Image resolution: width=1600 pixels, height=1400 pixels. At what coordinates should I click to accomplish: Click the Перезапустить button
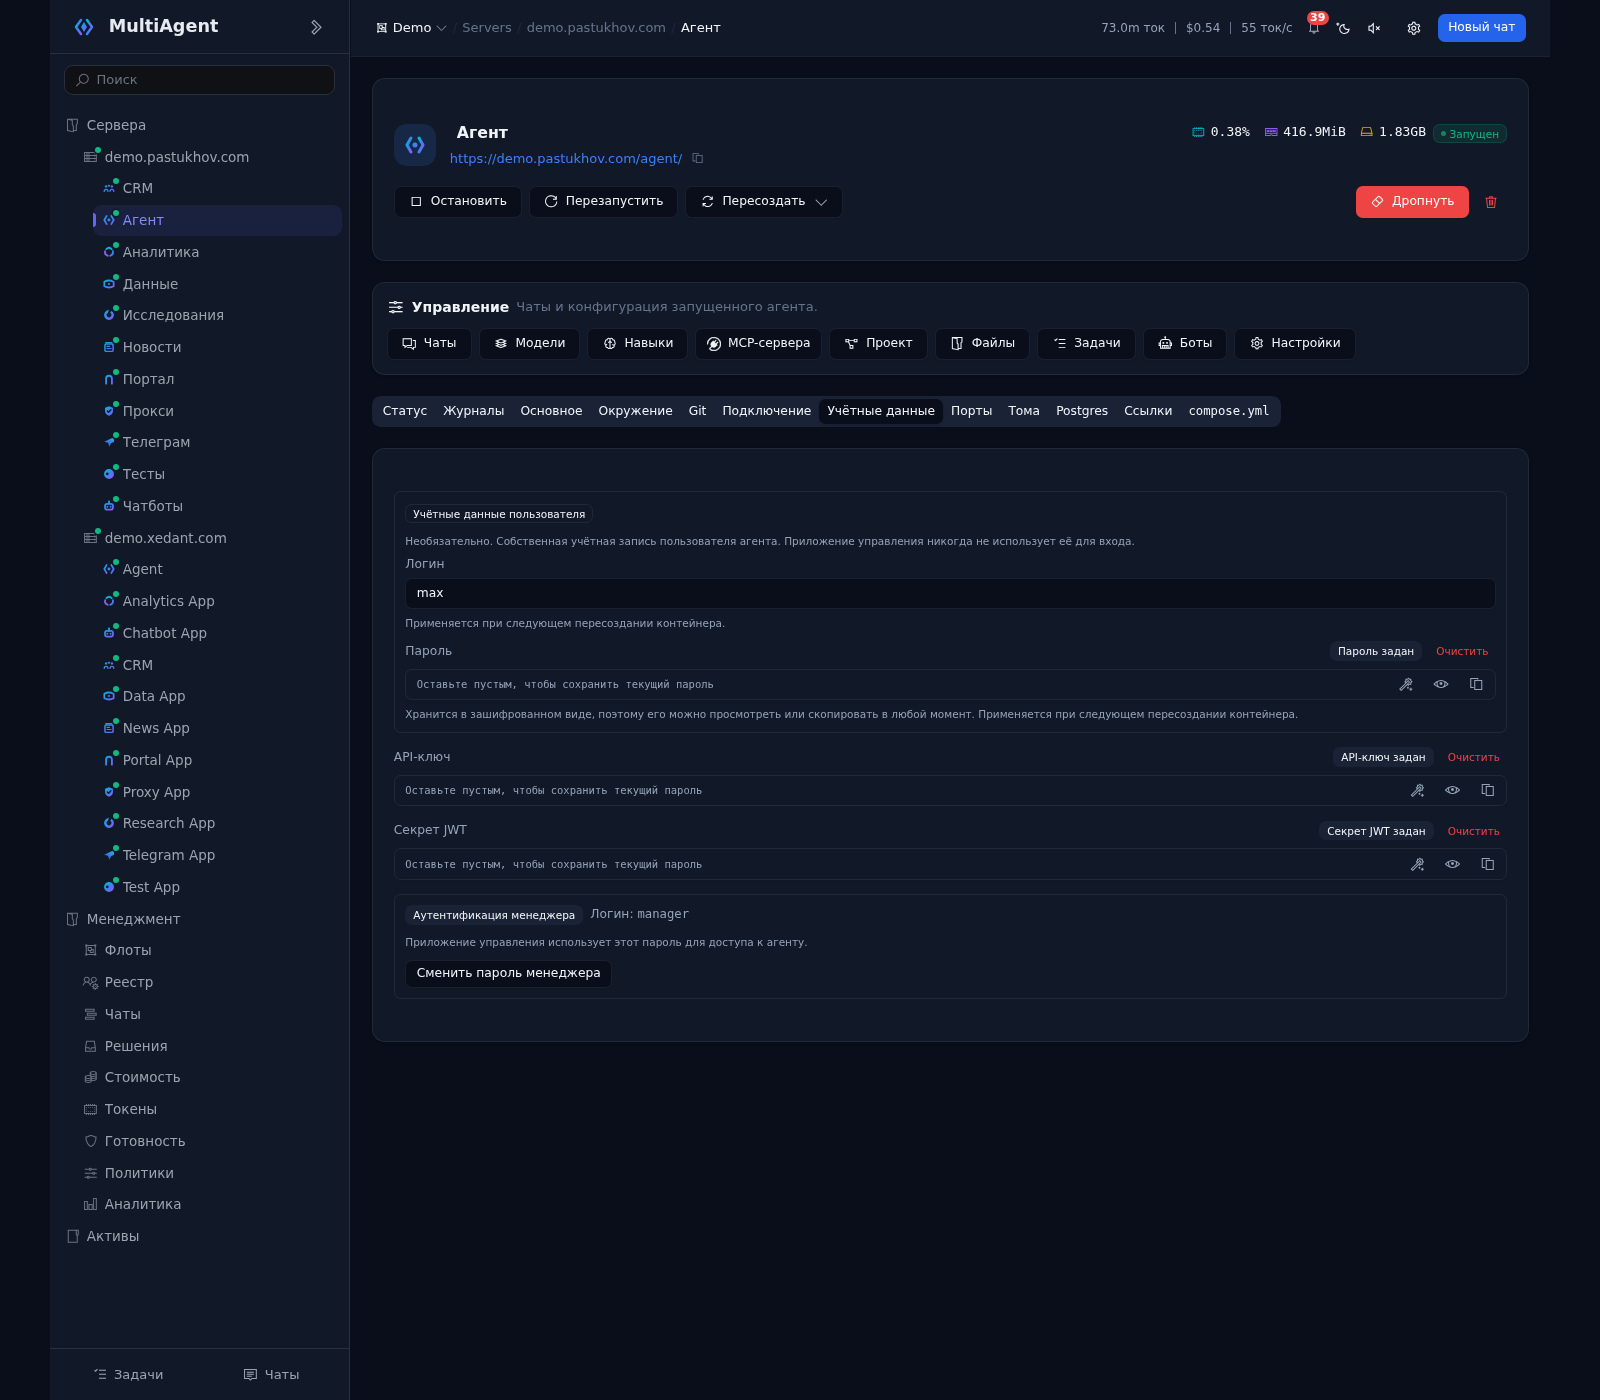[603, 201]
